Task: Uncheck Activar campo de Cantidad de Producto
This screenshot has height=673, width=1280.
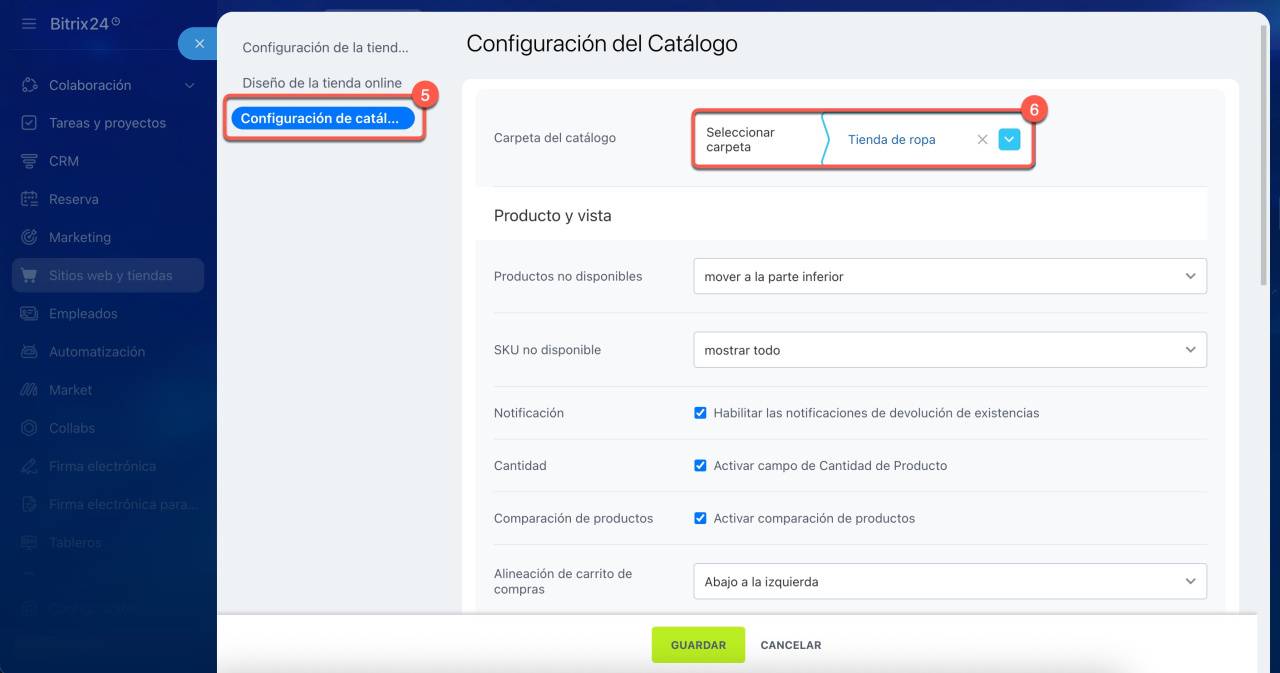Action: (x=701, y=466)
